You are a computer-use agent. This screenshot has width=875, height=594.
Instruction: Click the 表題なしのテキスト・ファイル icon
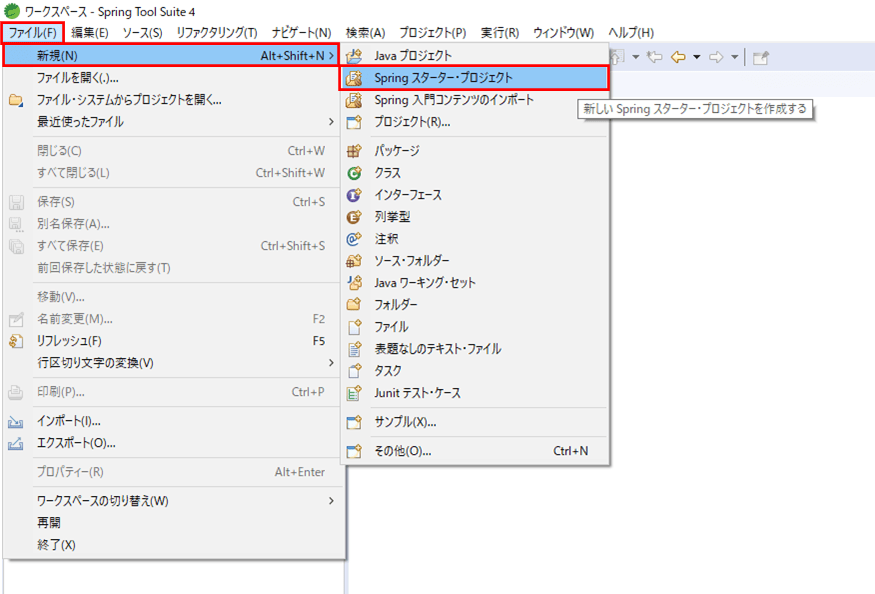point(354,349)
